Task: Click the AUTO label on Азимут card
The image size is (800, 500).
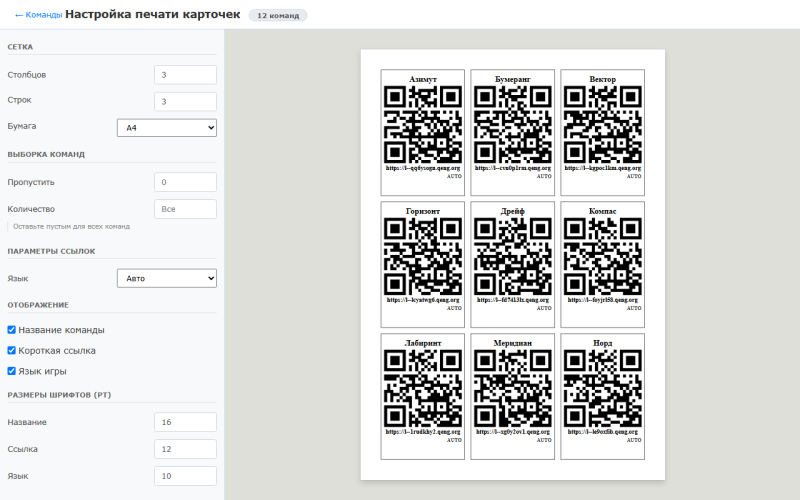Action: [x=454, y=176]
